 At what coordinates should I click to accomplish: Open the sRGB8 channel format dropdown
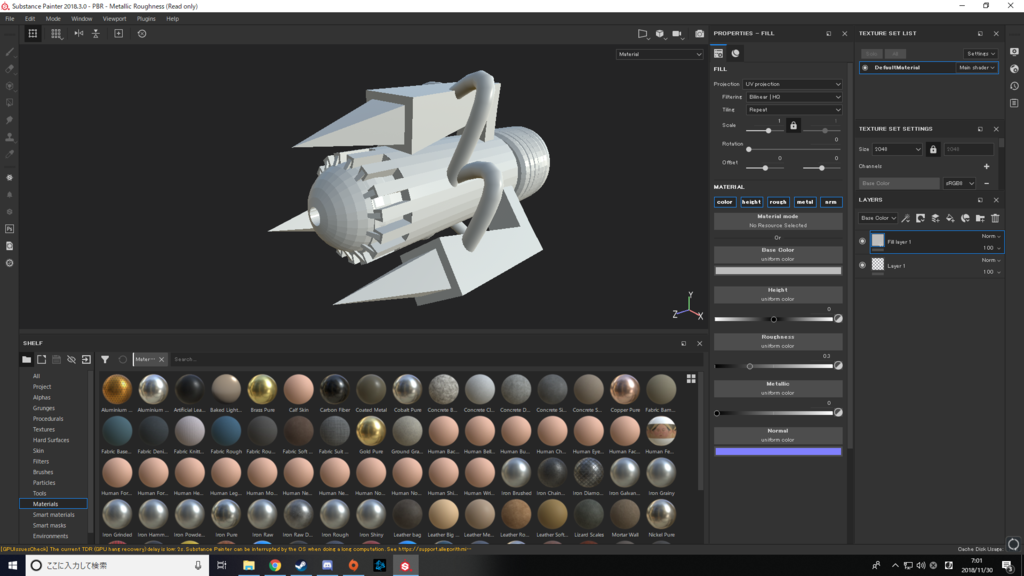tap(959, 184)
